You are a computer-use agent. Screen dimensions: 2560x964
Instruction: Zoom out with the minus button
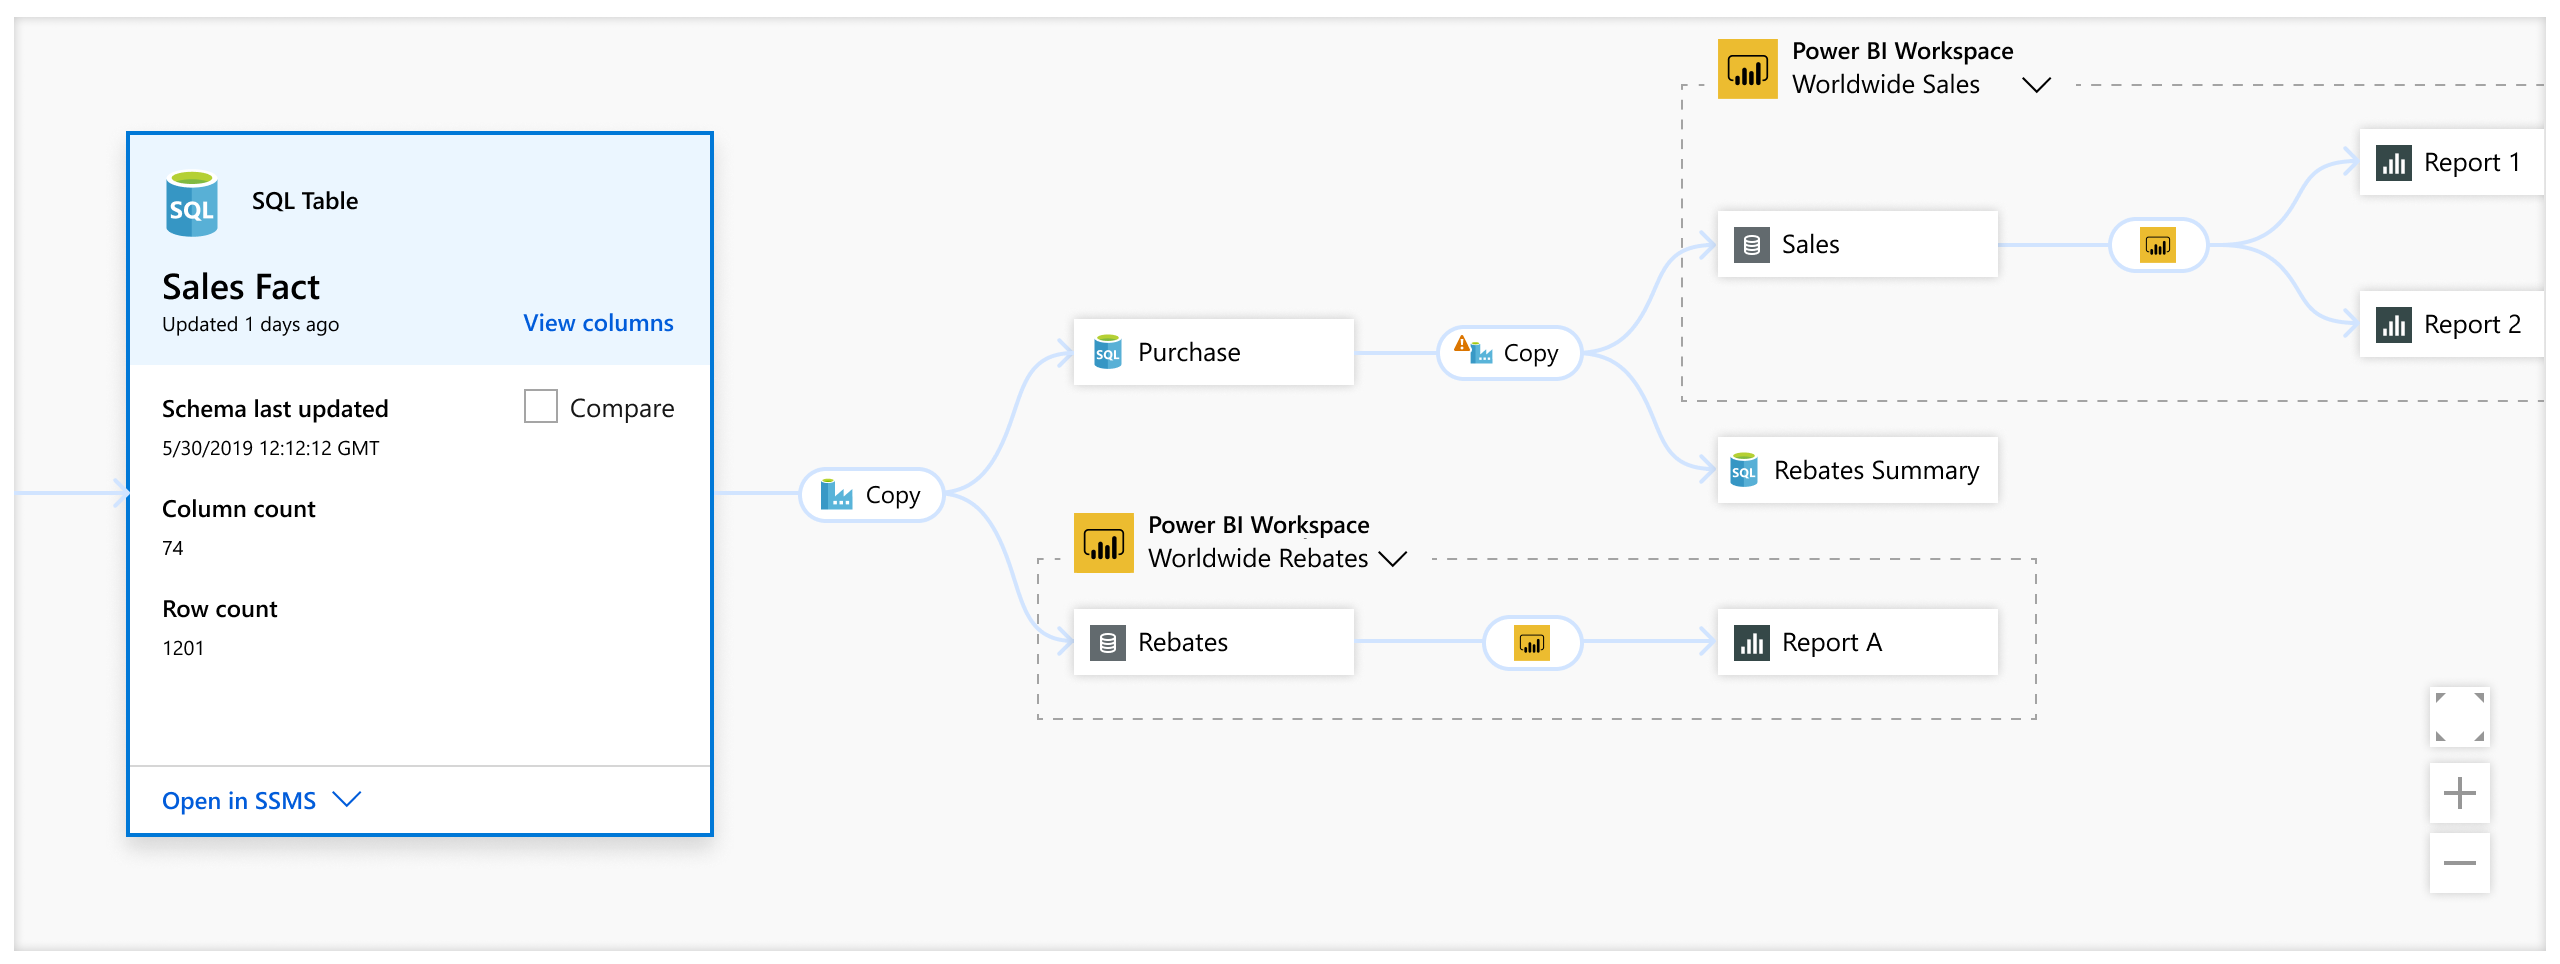point(2460,863)
